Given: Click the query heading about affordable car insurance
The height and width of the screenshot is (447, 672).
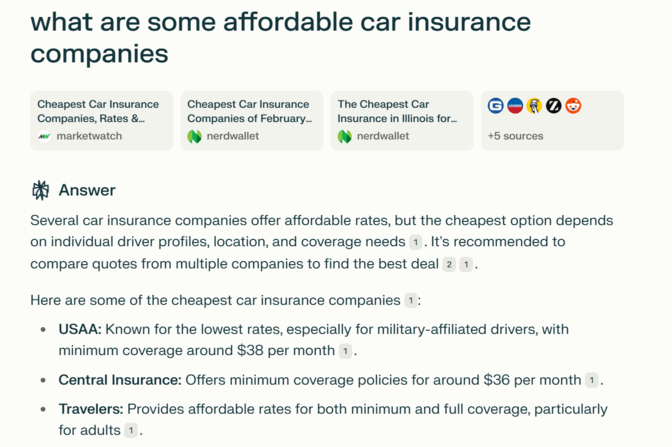Looking at the screenshot, I should click(x=280, y=37).
